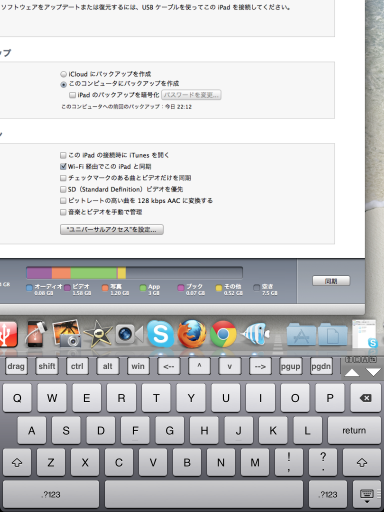Click the audio 0.06 GB legend entry
This screenshot has width=384, height=512.
44,290
